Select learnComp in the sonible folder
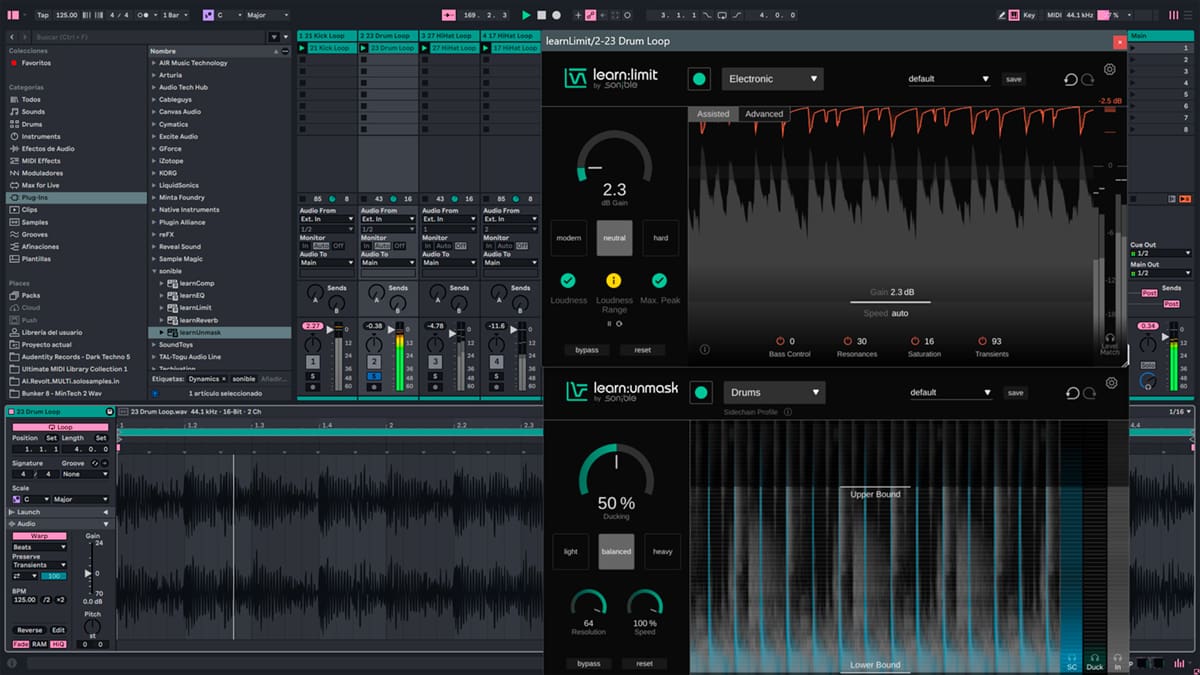1200x675 pixels. click(x=196, y=283)
